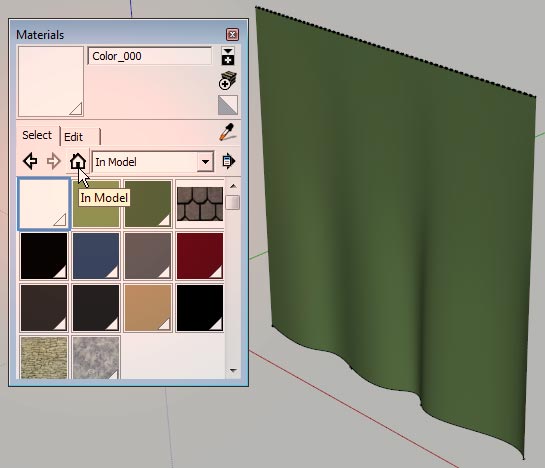
Task: Click the large current material preview
Action: tap(51, 81)
